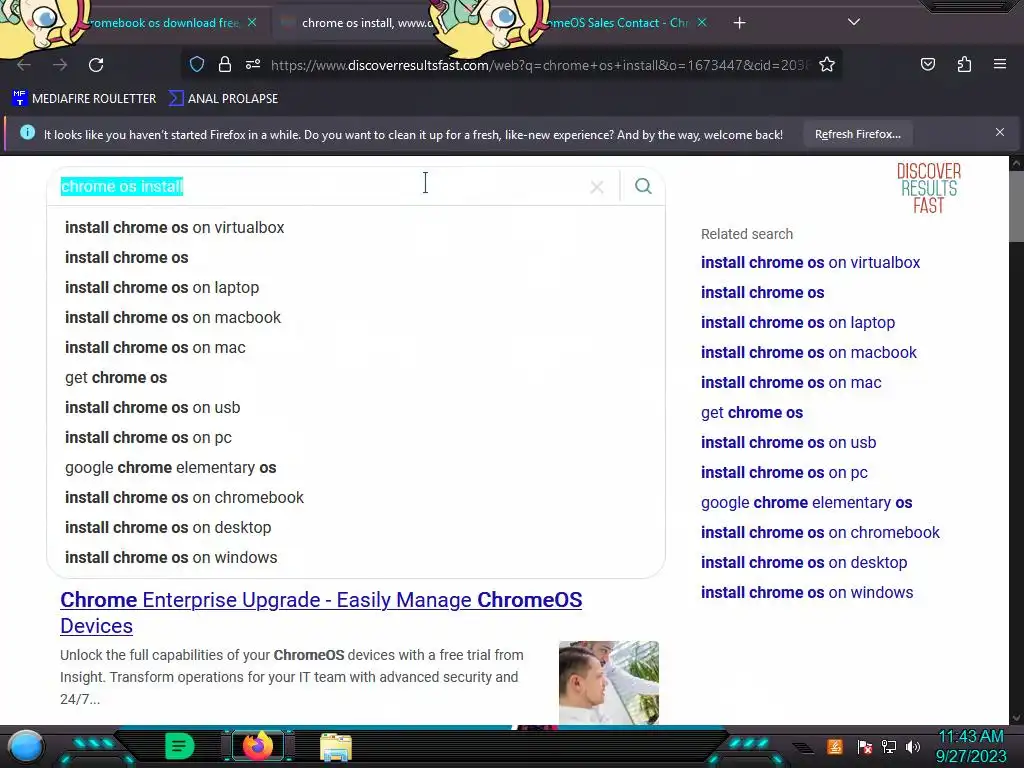Switch to chromebook os download free tab

click(x=163, y=23)
